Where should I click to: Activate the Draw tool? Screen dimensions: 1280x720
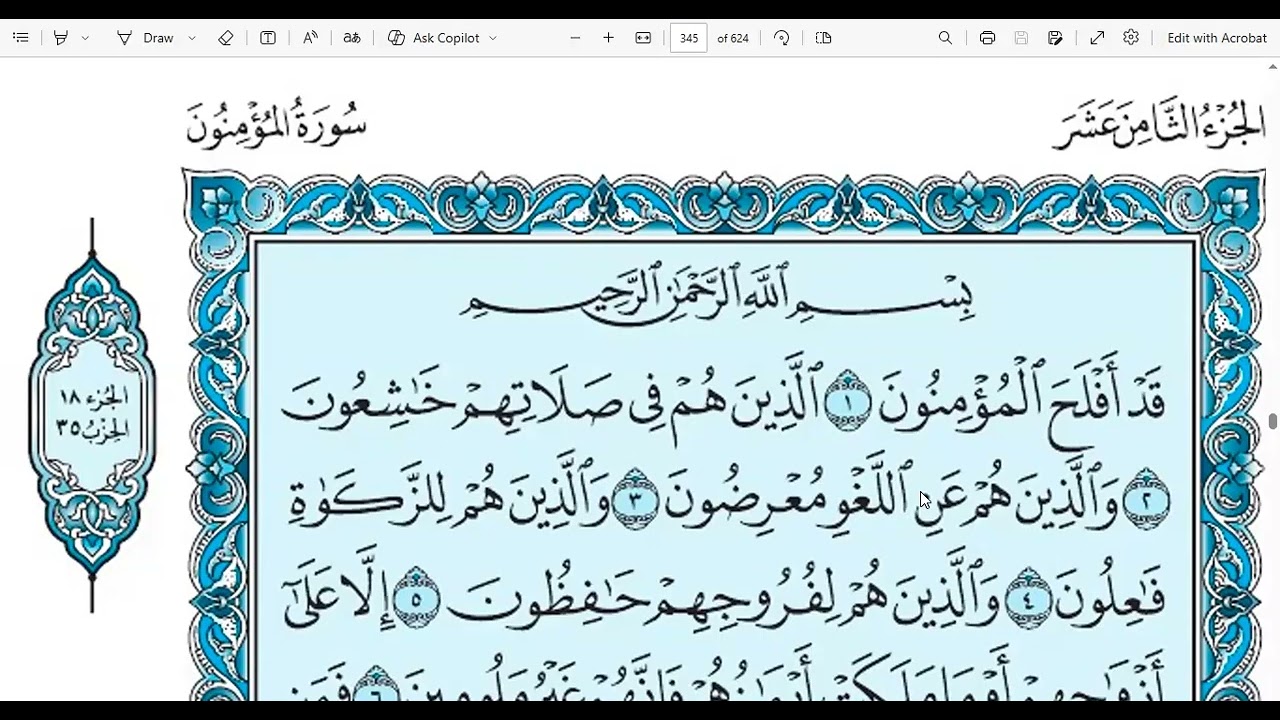click(146, 38)
